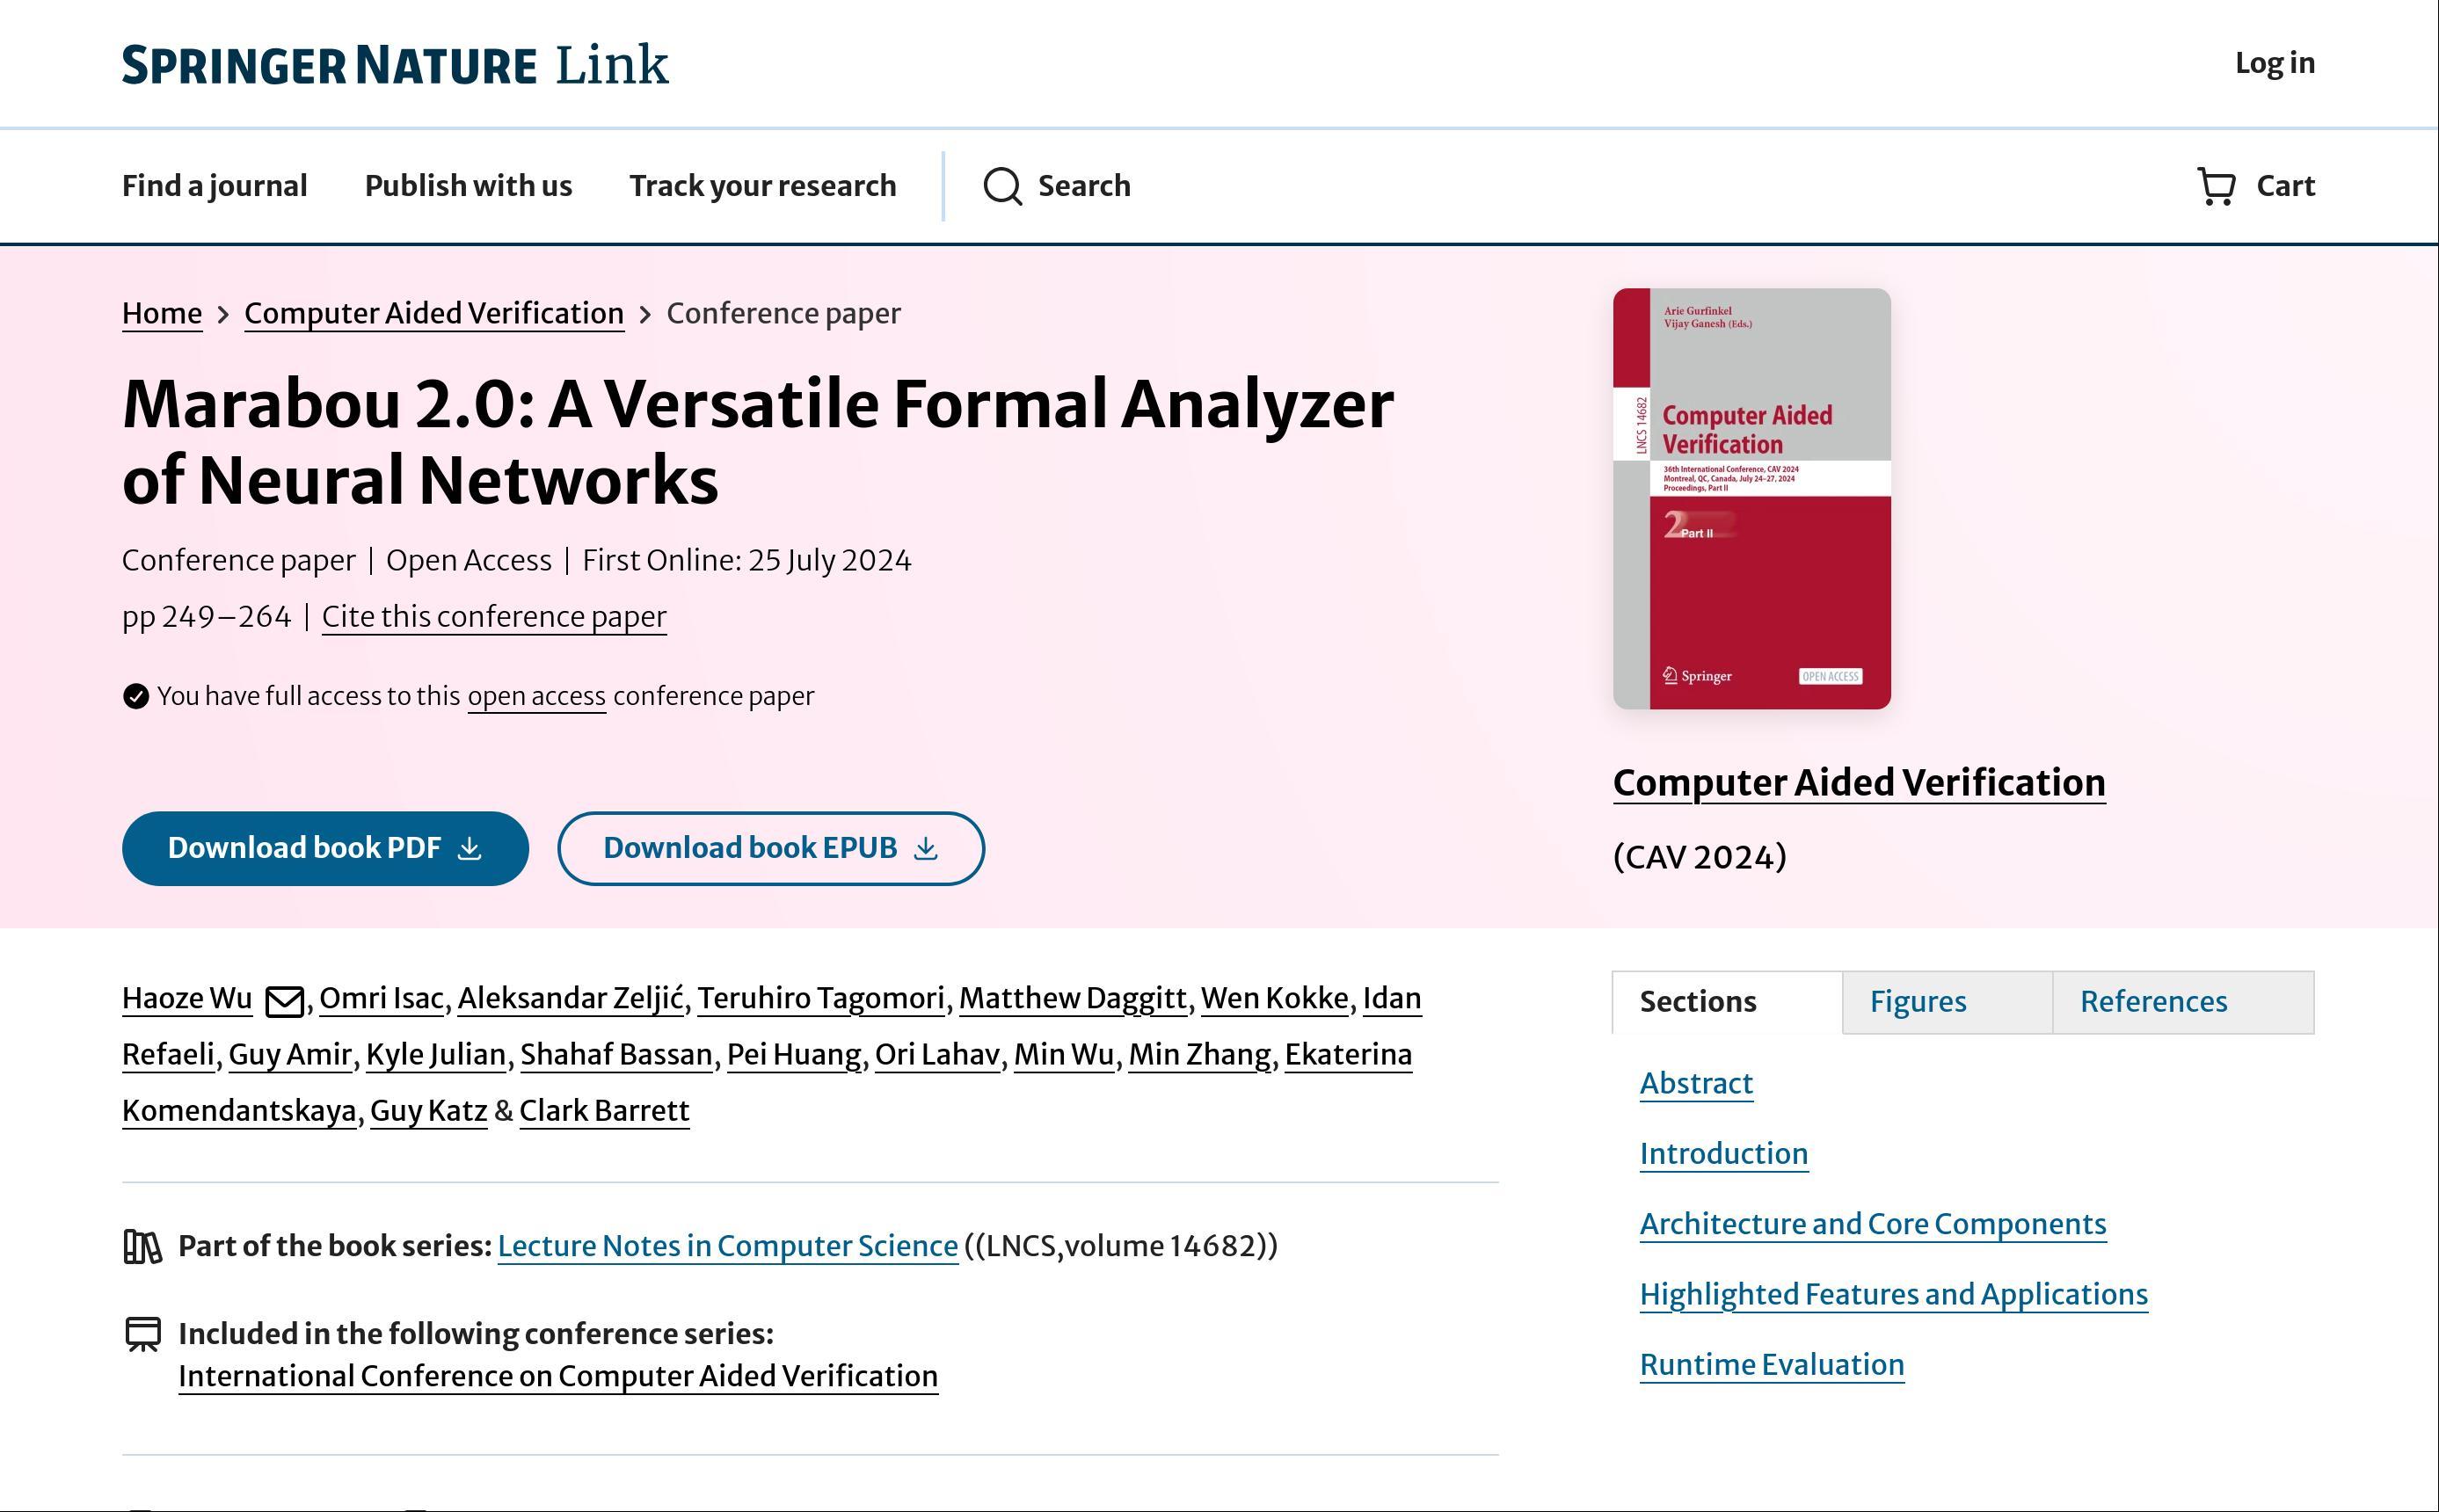Open Find a journal menu
This screenshot has height=1512, width=2439.
214,186
